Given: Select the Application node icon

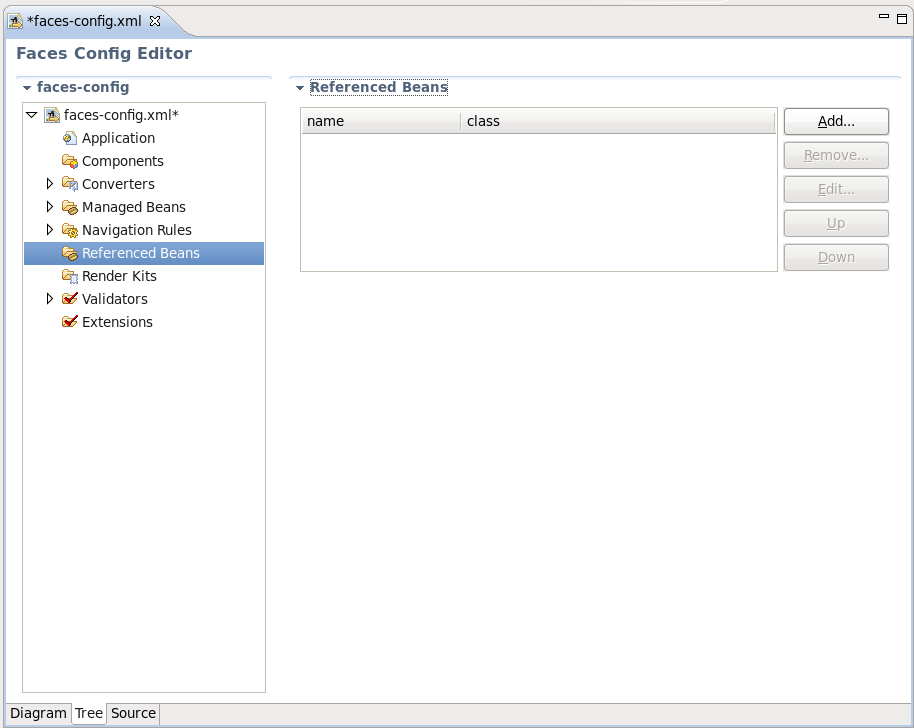Looking at the screenshot, I should tap(69, 138).
